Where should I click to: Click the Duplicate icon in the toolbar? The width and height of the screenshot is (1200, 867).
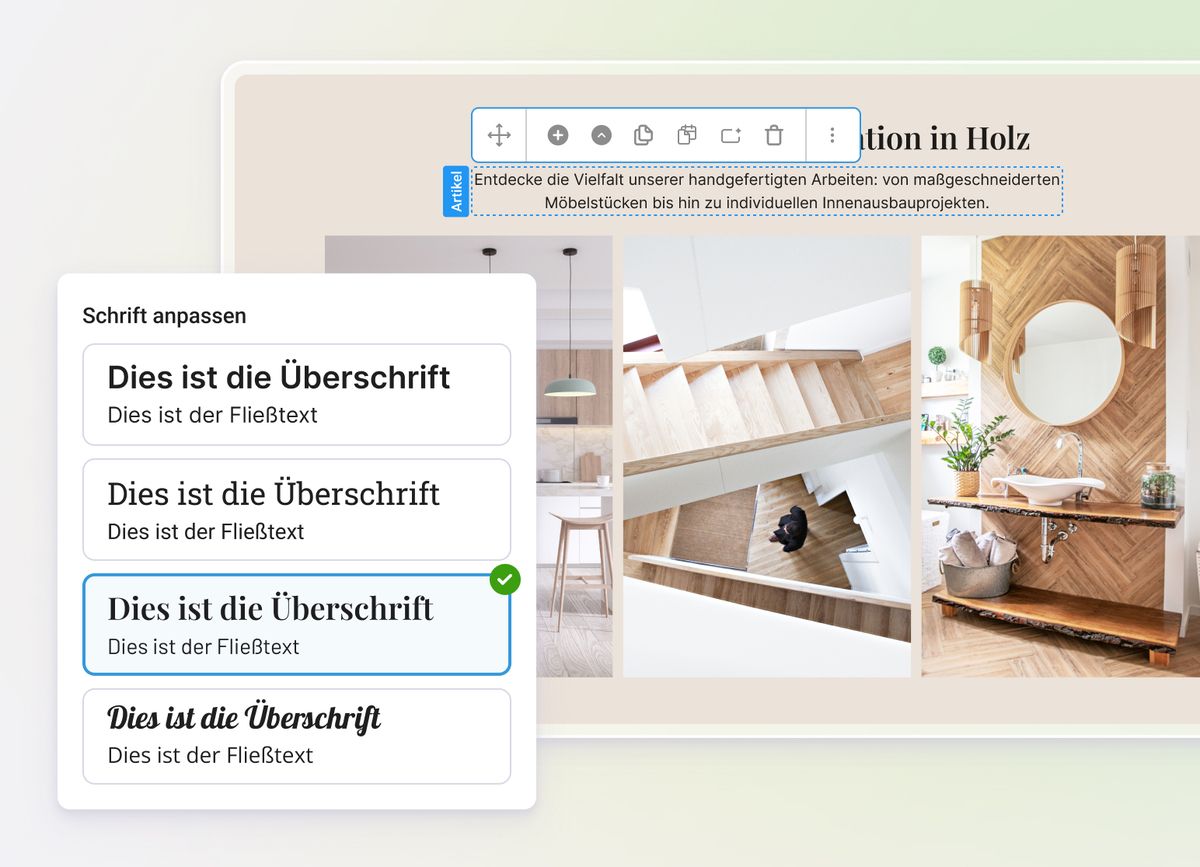pos(643,135)
